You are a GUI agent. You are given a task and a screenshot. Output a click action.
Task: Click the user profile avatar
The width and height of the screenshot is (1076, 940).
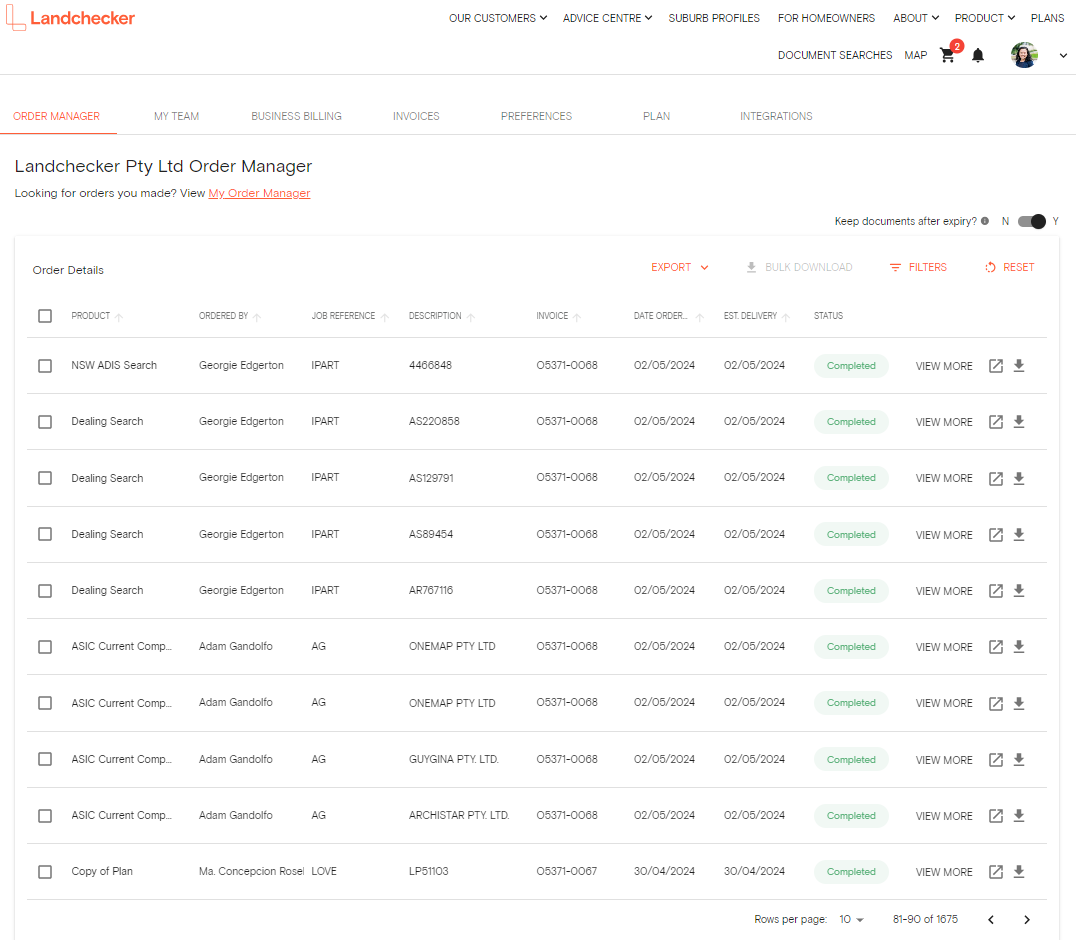(1024, 55)
